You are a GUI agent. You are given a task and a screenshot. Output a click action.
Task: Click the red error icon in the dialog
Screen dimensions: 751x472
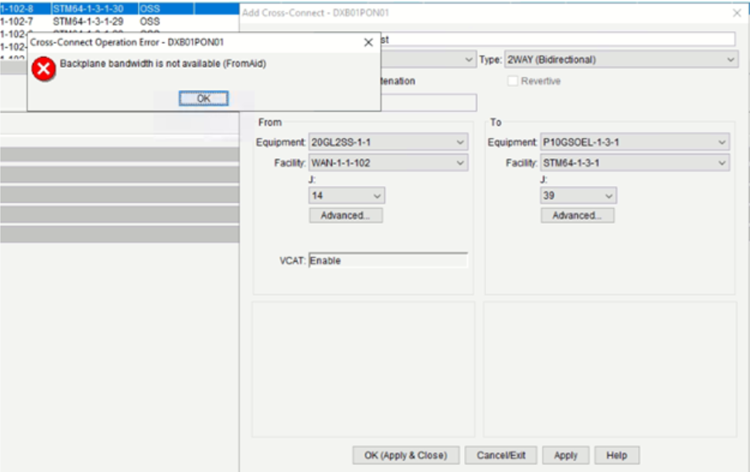[x=43, y=69]
